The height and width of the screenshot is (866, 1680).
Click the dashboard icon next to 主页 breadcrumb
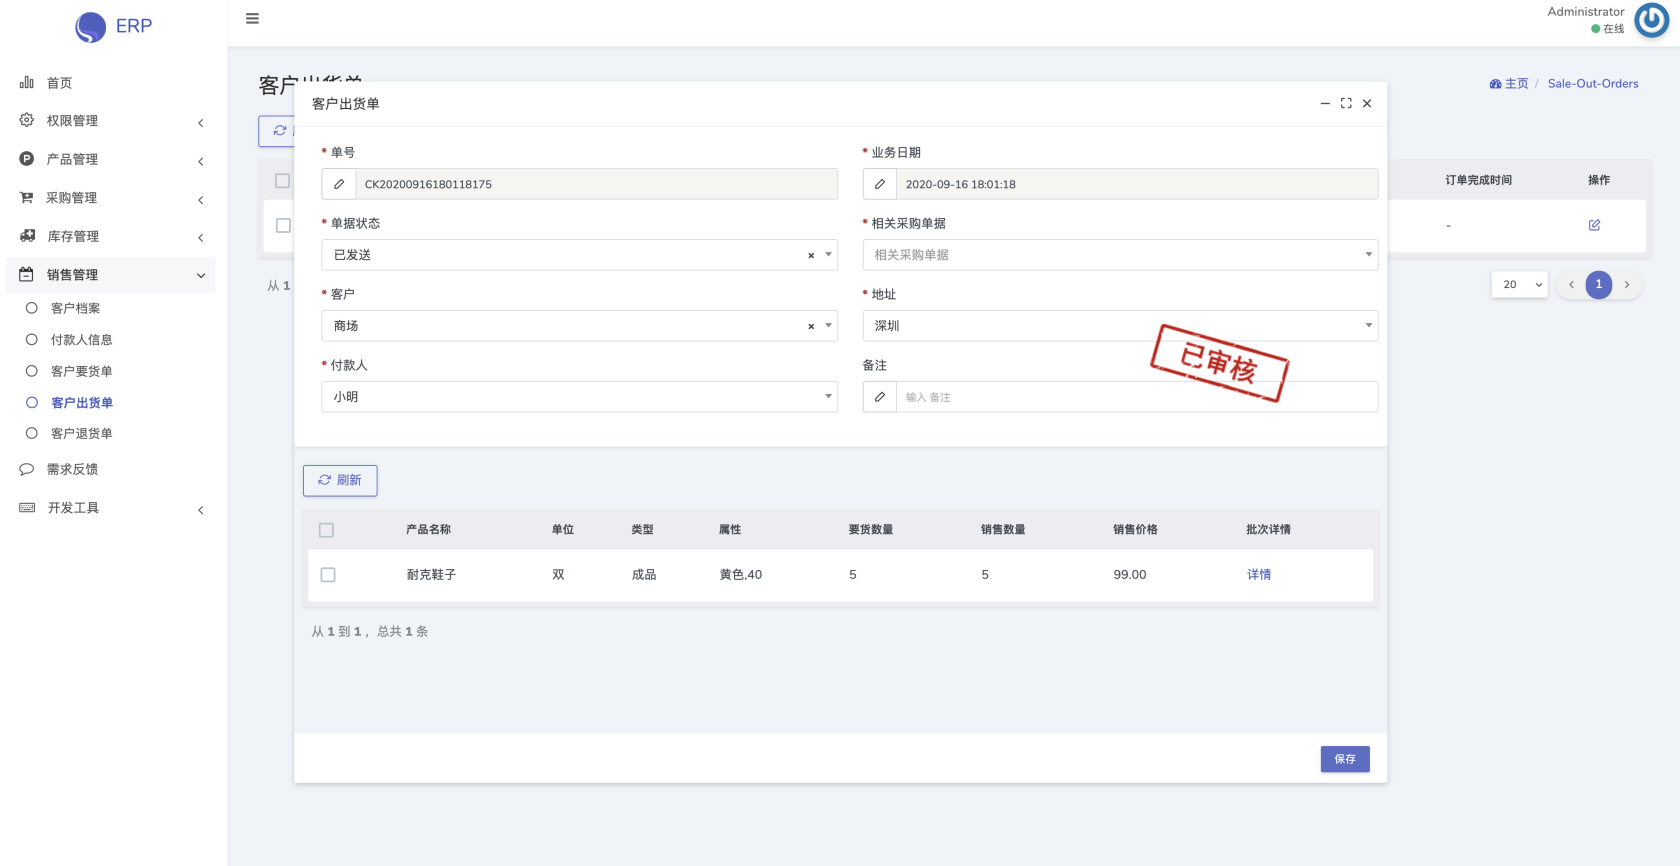(1495, 84)
